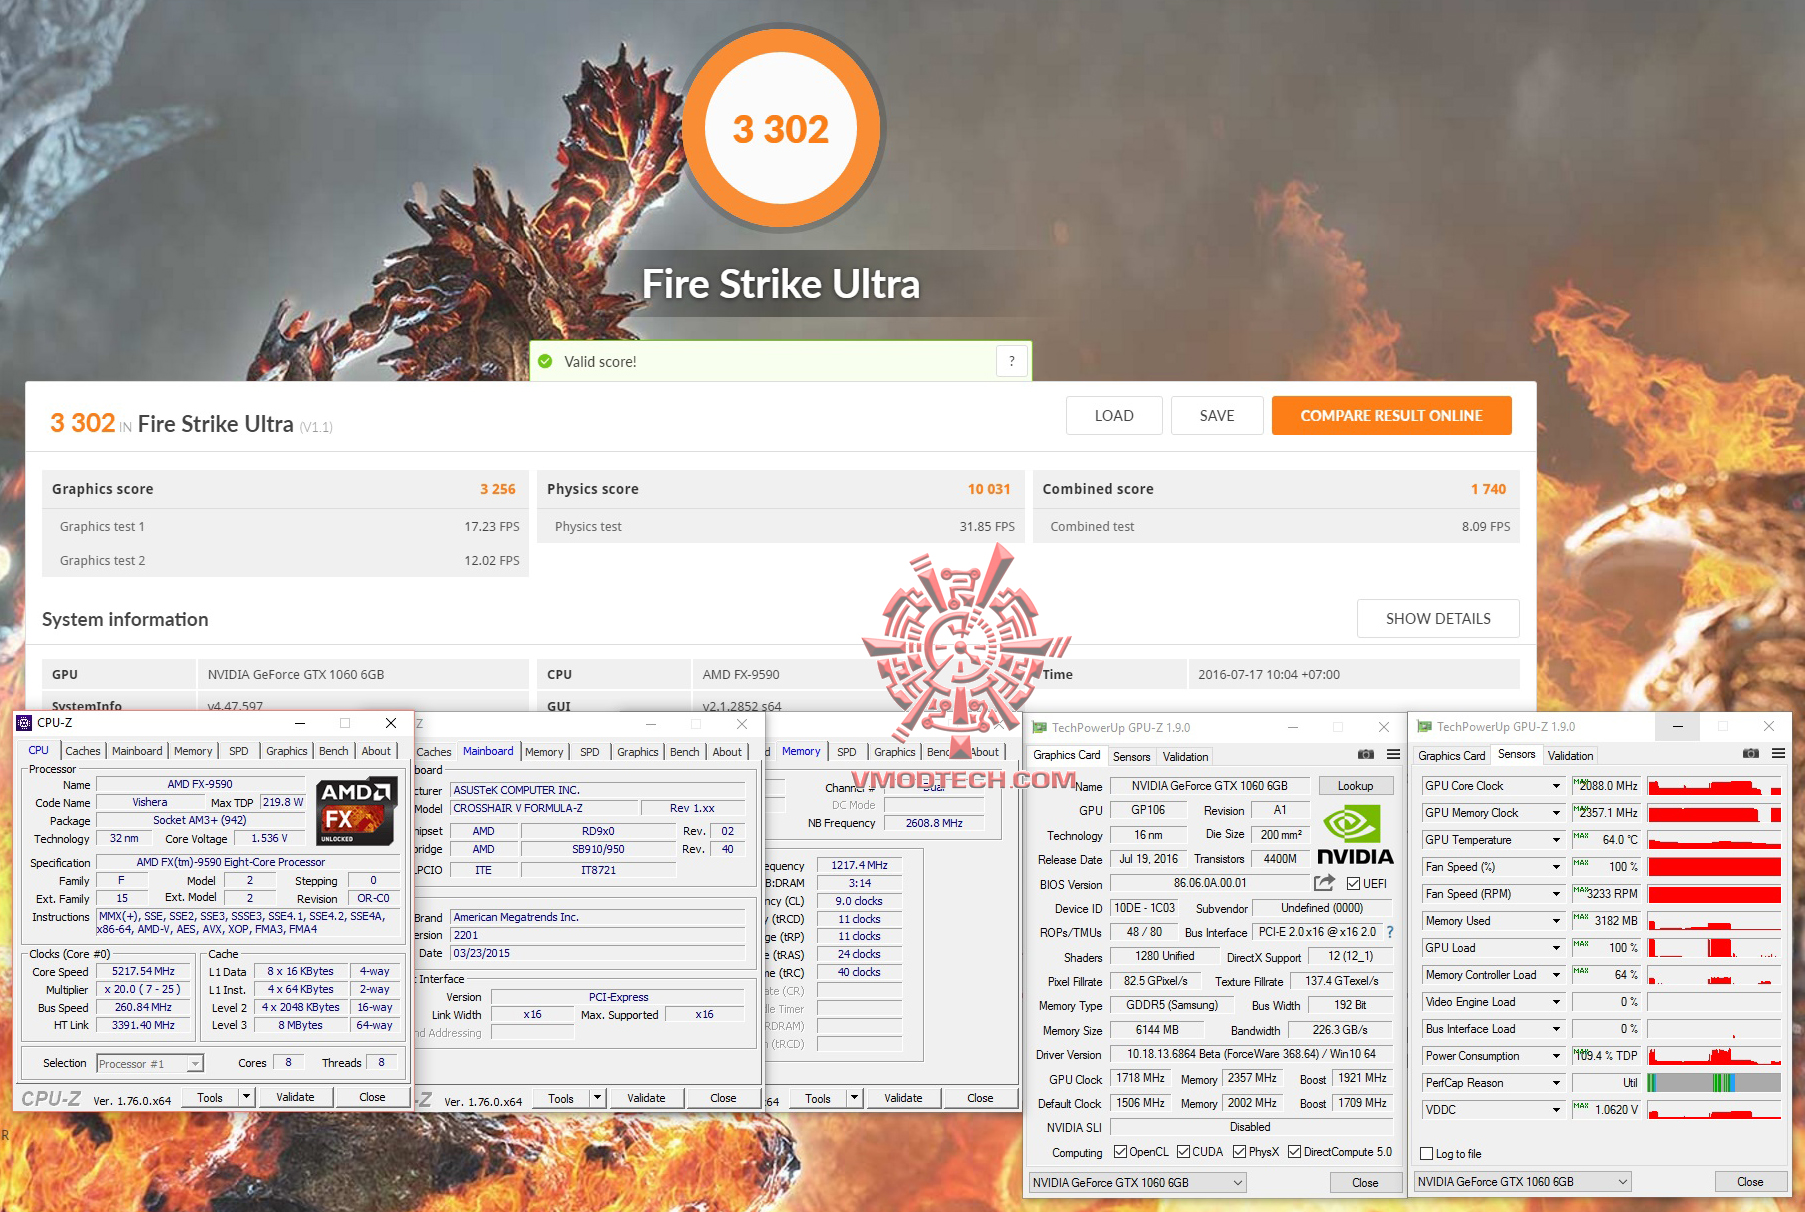The height and width of the screenshot is (1212, 1805).
Task: Enable Log to file in GPU-Z Sensors
Action: click(x=1427, y=1154)
